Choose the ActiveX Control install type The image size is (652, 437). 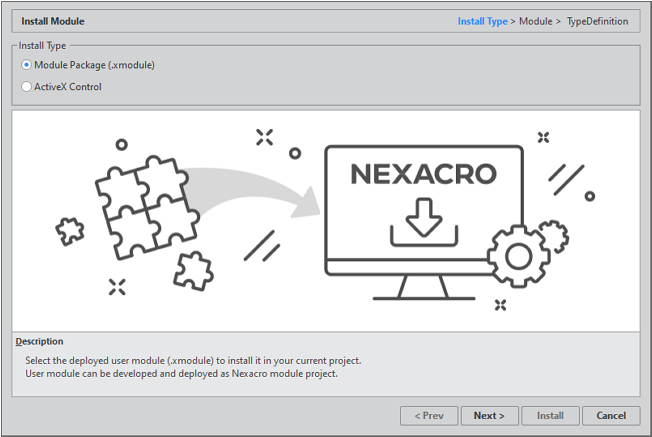(27, 87)
